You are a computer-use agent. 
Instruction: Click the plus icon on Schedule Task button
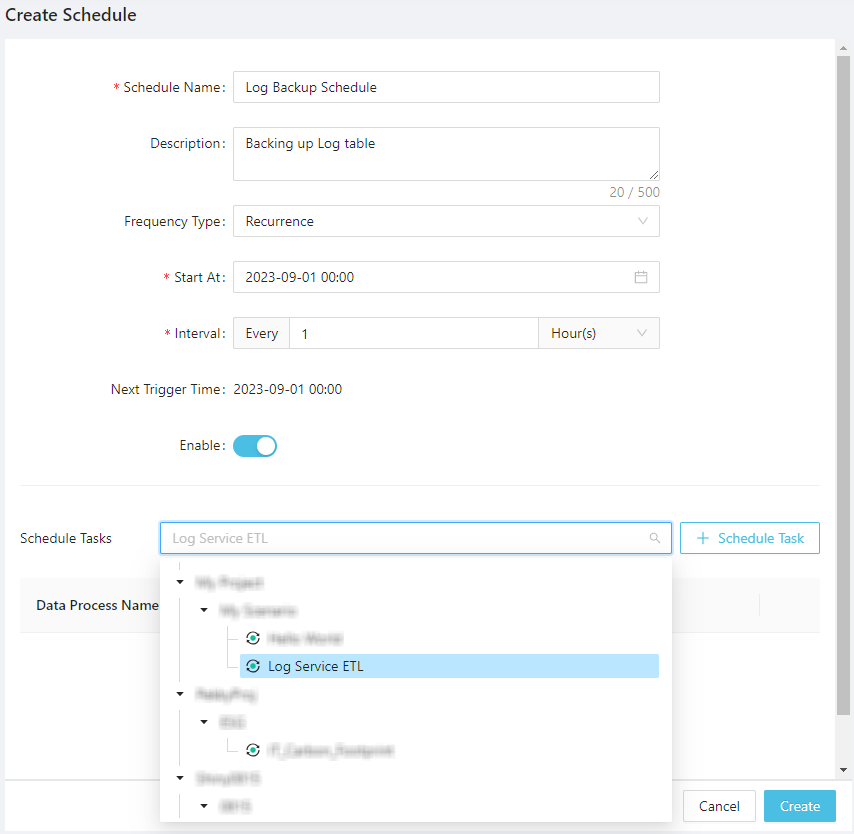(702, 538)
